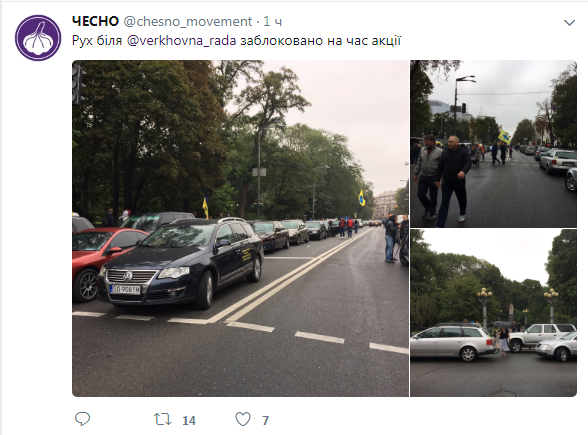This screenshot has width=588, height=435.
Task: Click the retweet arrows icon
Action: click(163, 419)
